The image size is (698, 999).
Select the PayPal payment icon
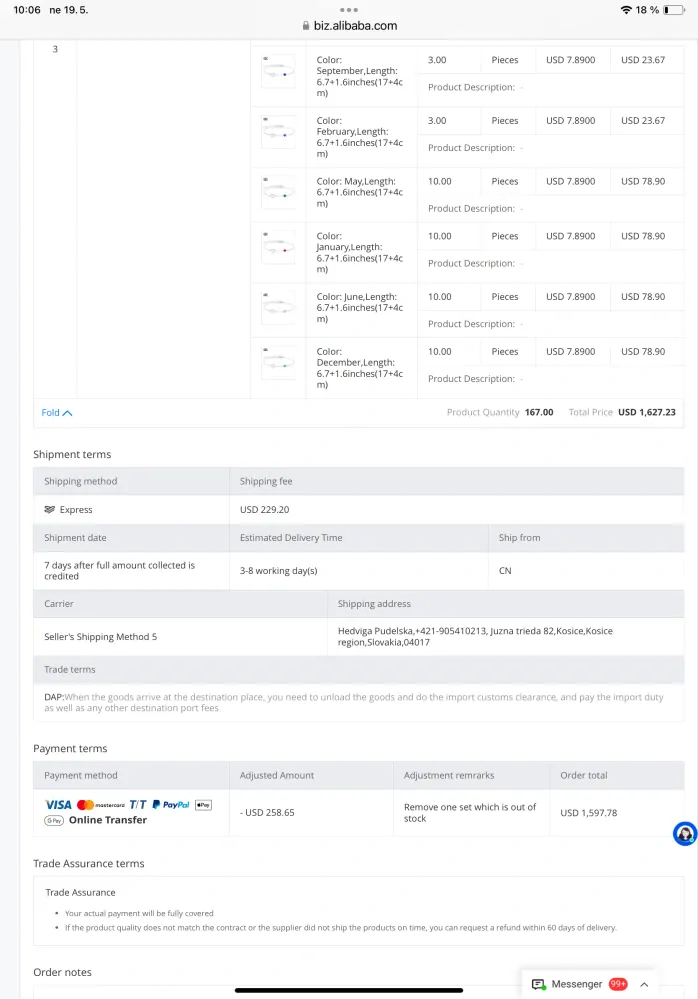pyautogui.click(x=171, y=805)
